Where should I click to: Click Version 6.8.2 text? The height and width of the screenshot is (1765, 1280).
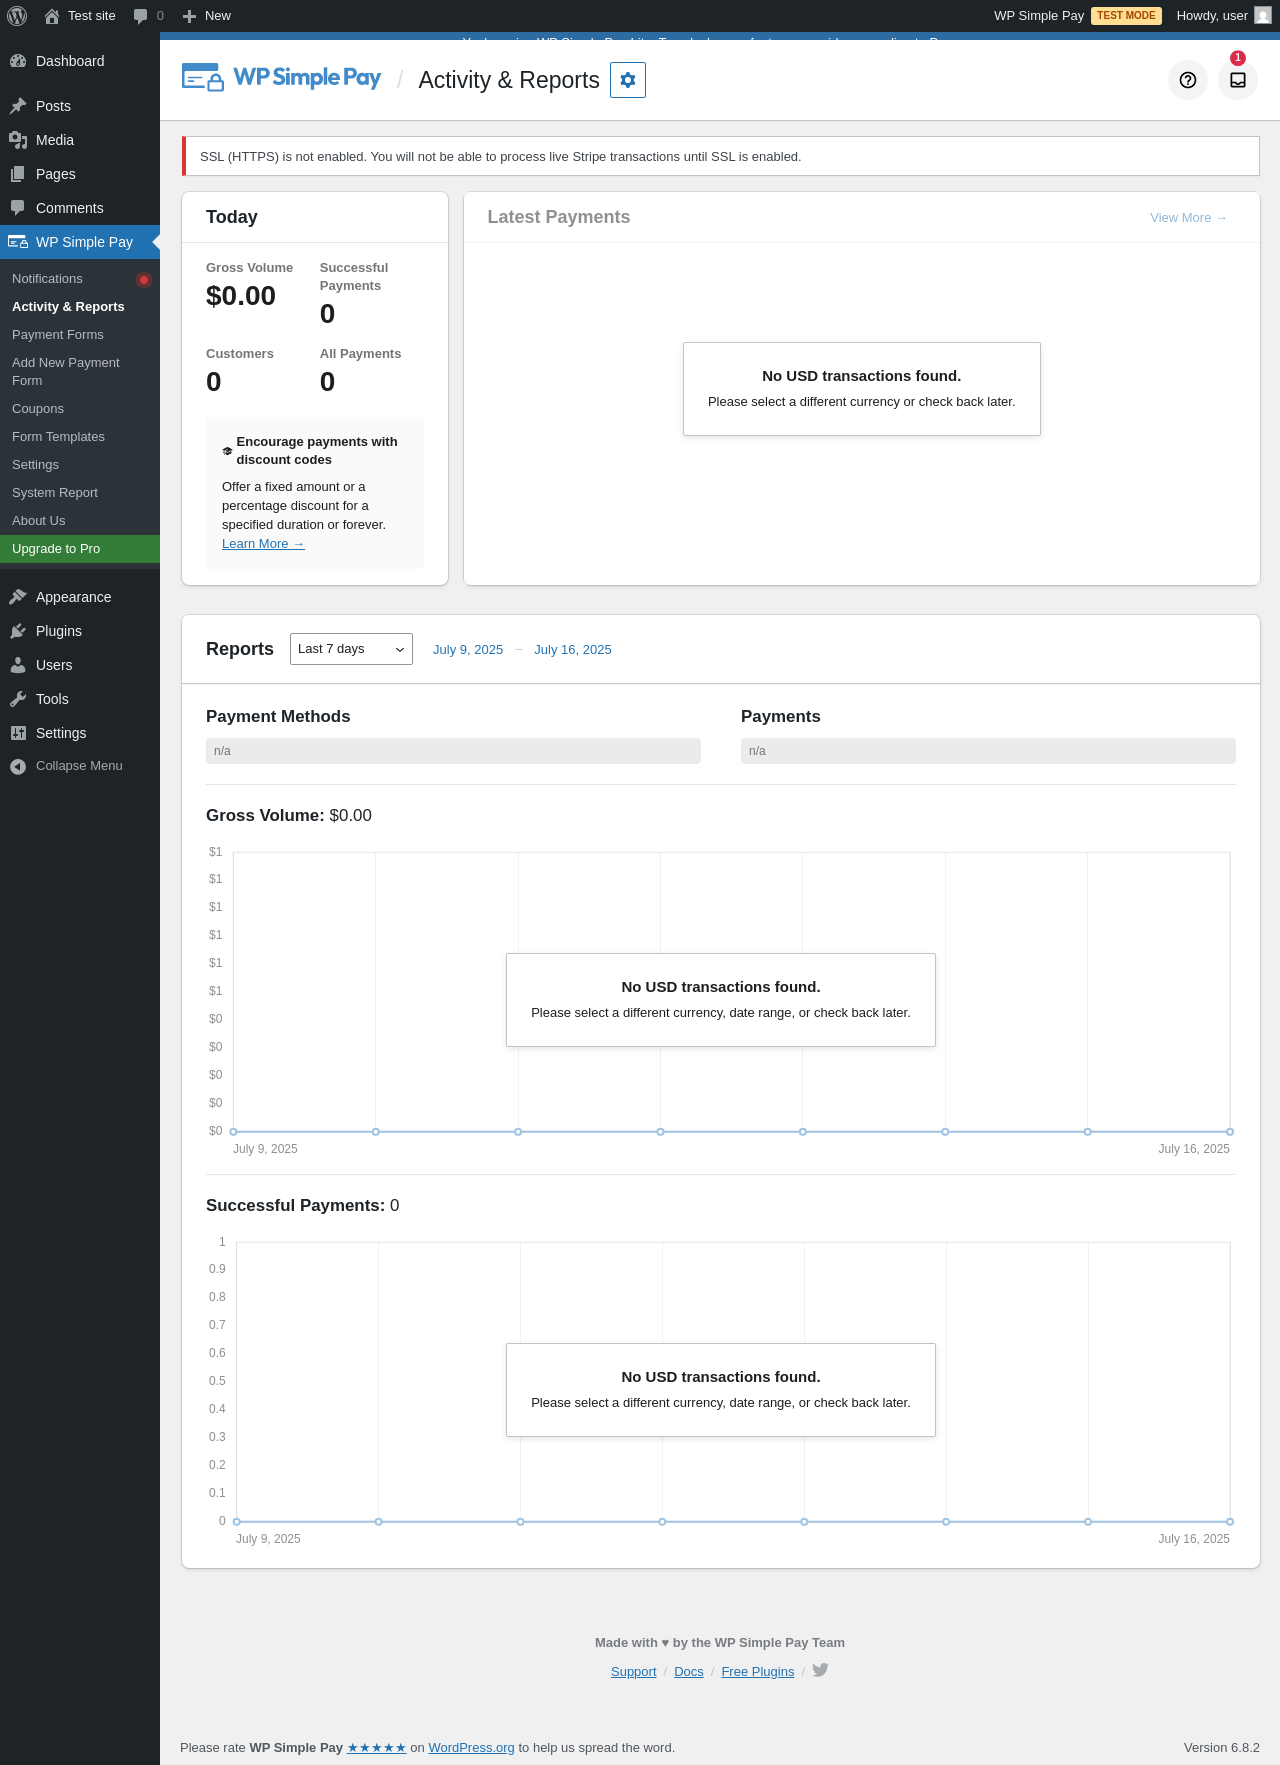coord(1222,1748)
